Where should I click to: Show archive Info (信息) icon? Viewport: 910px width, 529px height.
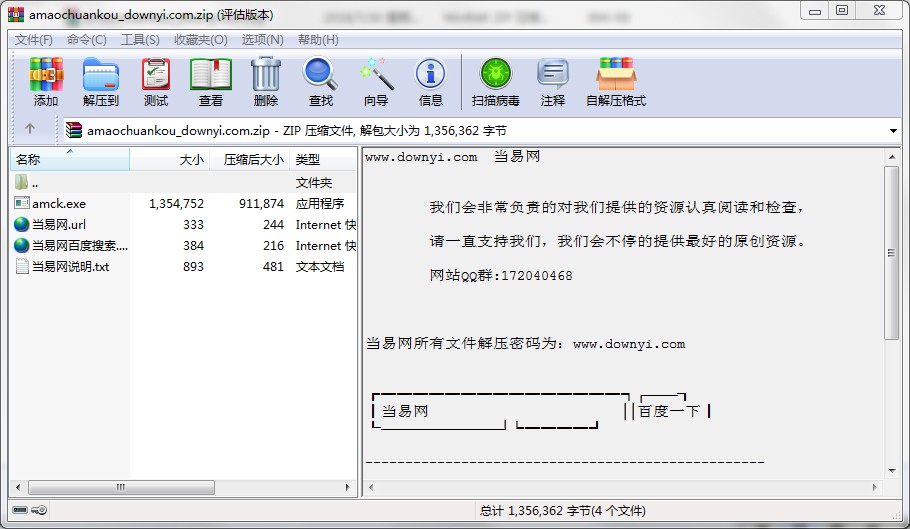pos(431,74)
